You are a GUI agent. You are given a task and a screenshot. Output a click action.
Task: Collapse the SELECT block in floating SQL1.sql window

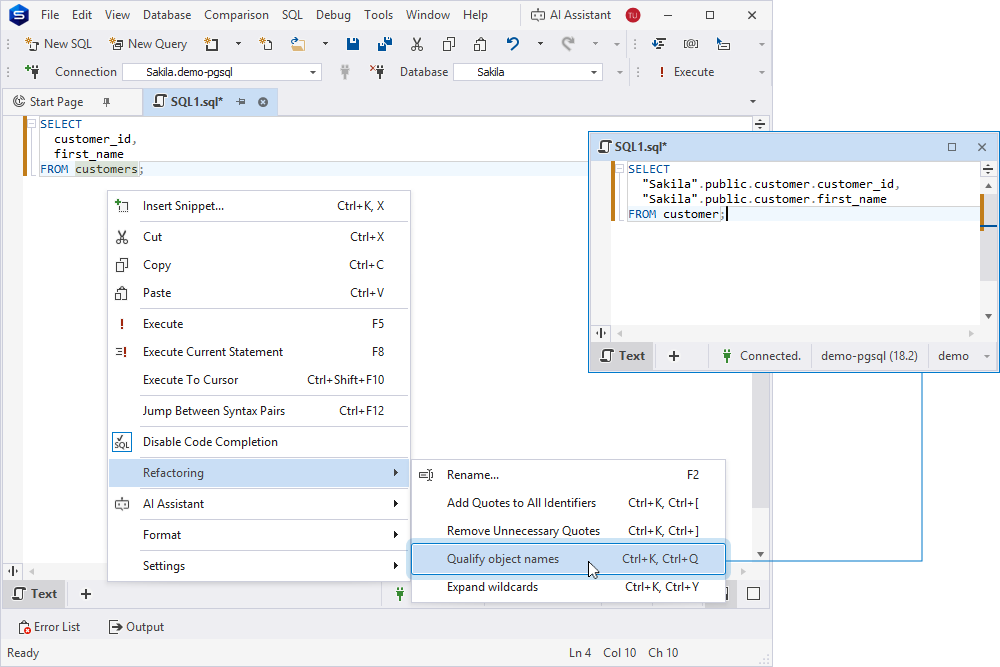(x=619, y=168)
